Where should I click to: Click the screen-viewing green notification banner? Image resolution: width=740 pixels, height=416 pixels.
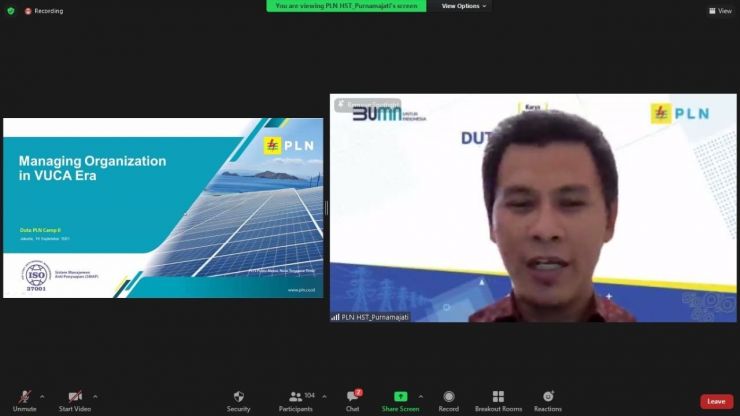click(346, 6)
